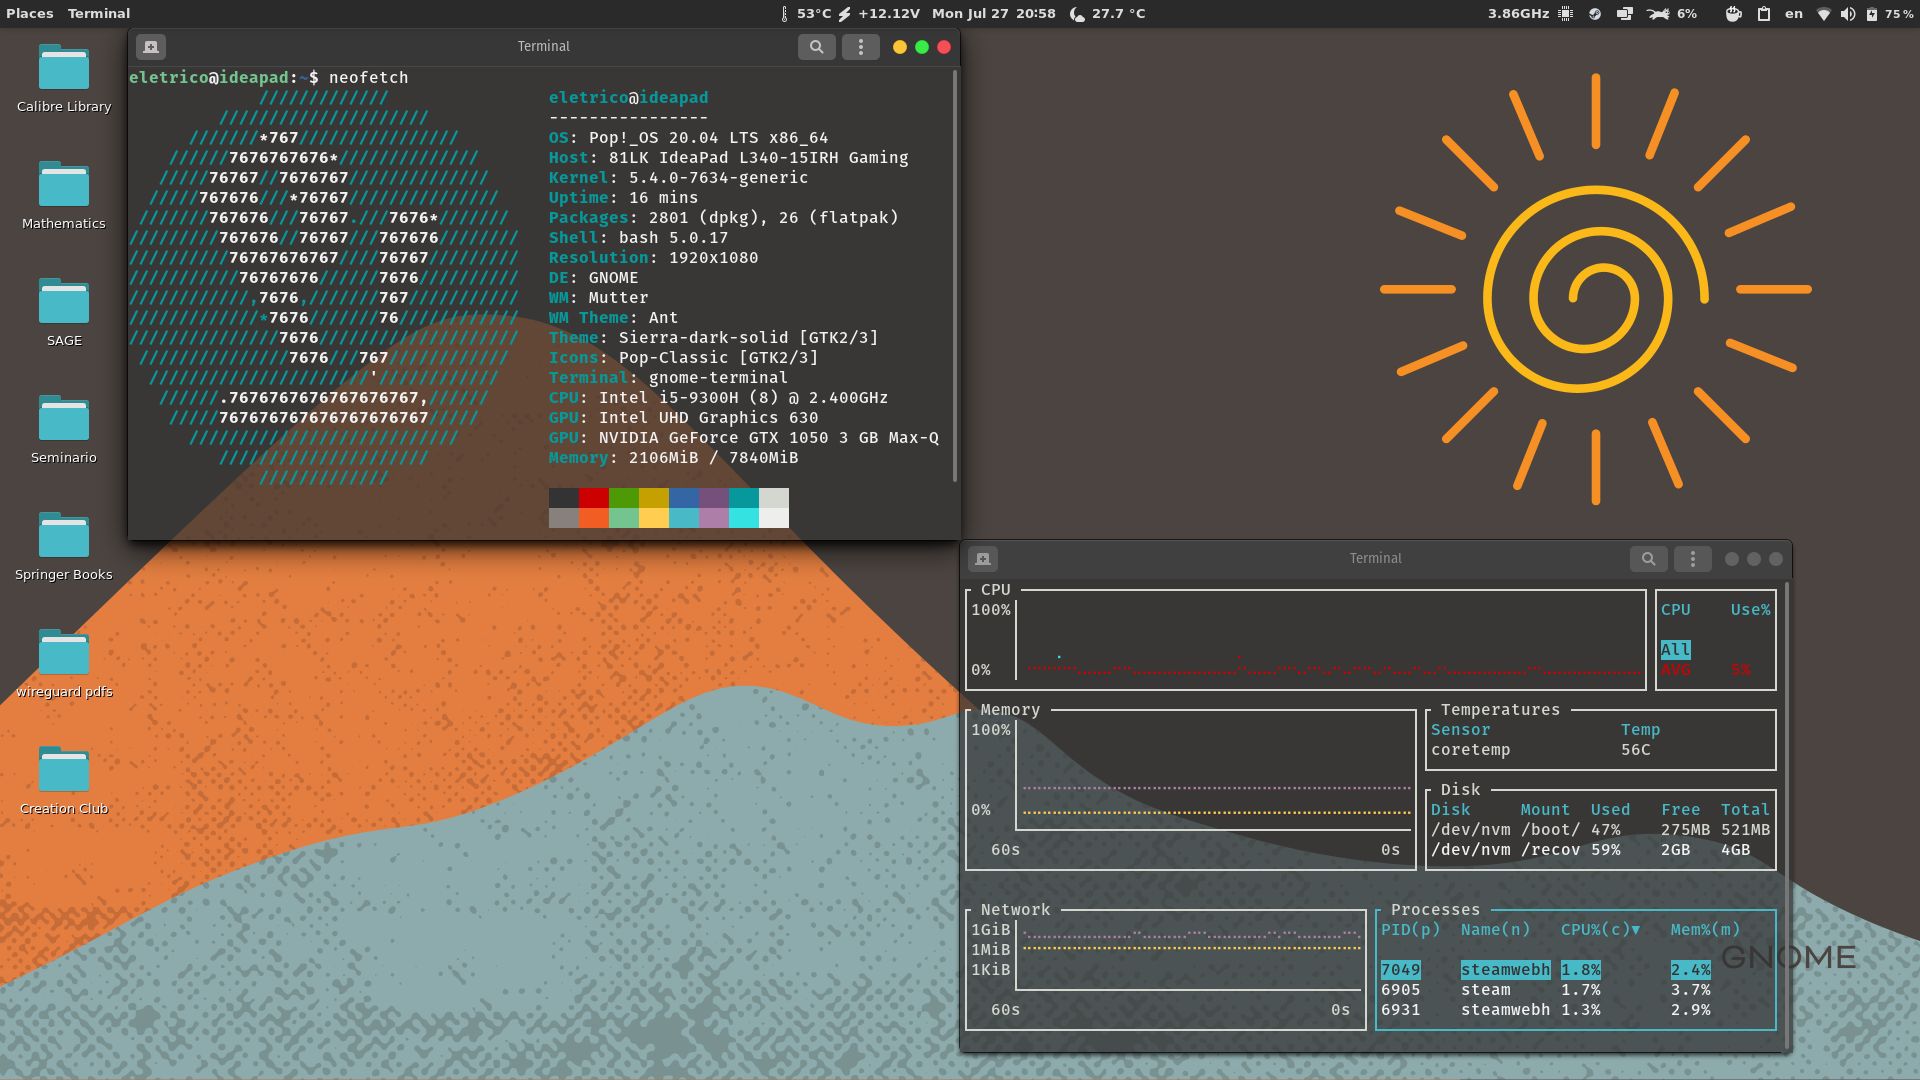
Task: Open the Places menu
Action: tap(29, 14)
